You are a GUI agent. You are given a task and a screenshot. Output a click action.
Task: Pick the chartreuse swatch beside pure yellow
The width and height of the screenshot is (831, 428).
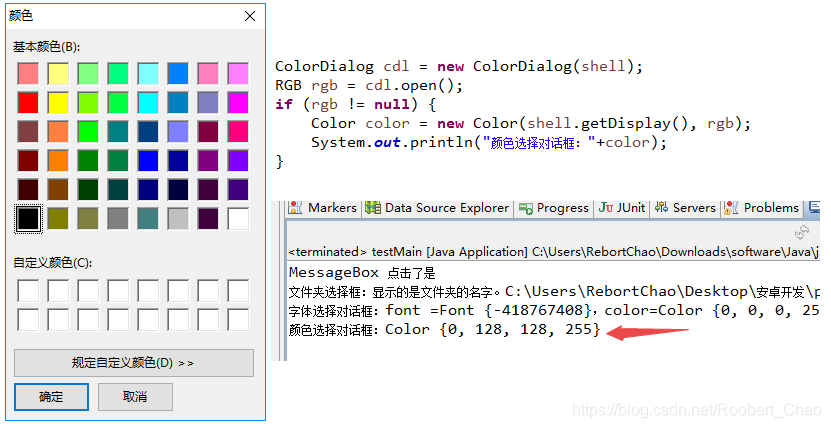coord(88,103)
